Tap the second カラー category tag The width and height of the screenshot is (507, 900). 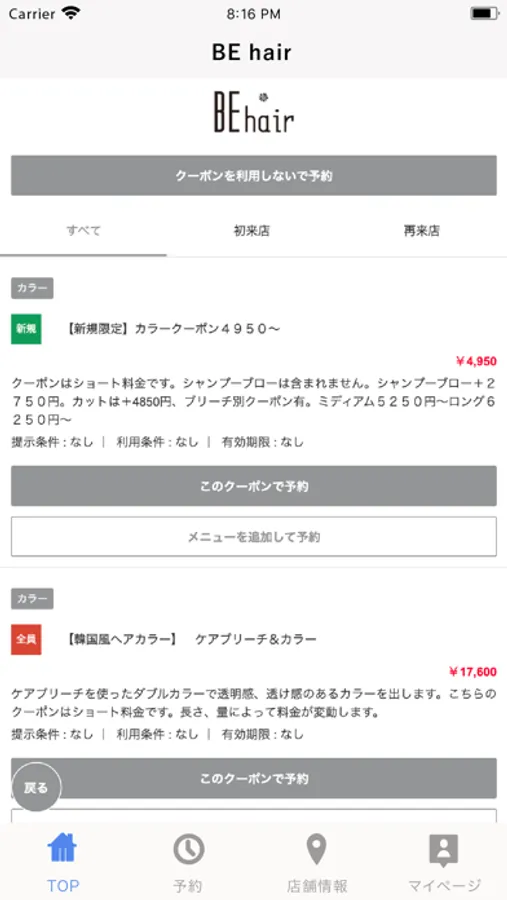(x=32, y=599)
